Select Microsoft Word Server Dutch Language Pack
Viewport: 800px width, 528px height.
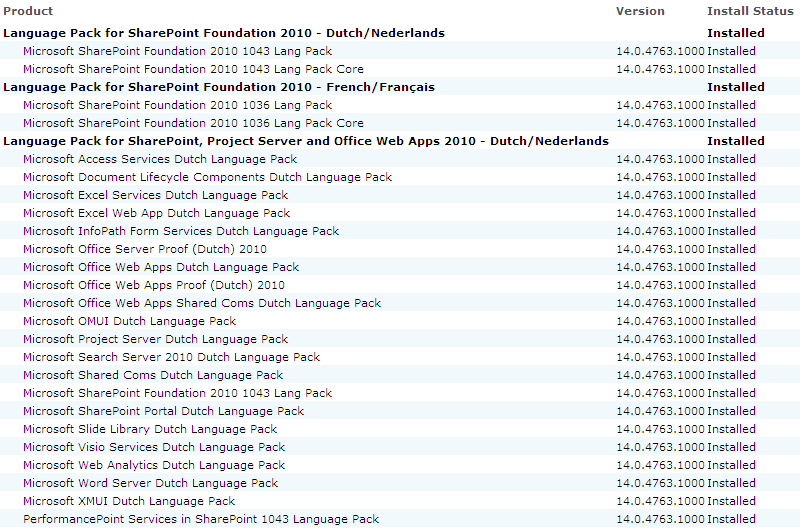point(151,483)
